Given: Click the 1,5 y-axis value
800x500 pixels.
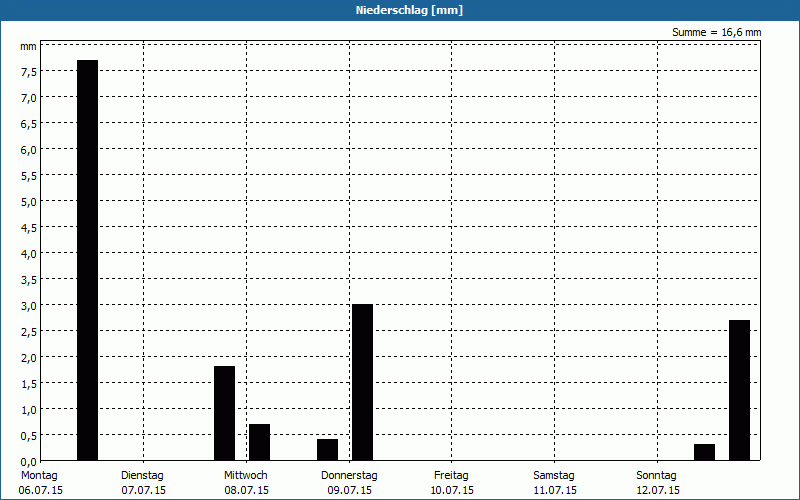Looking at the screenshot, I should (29, 385).
